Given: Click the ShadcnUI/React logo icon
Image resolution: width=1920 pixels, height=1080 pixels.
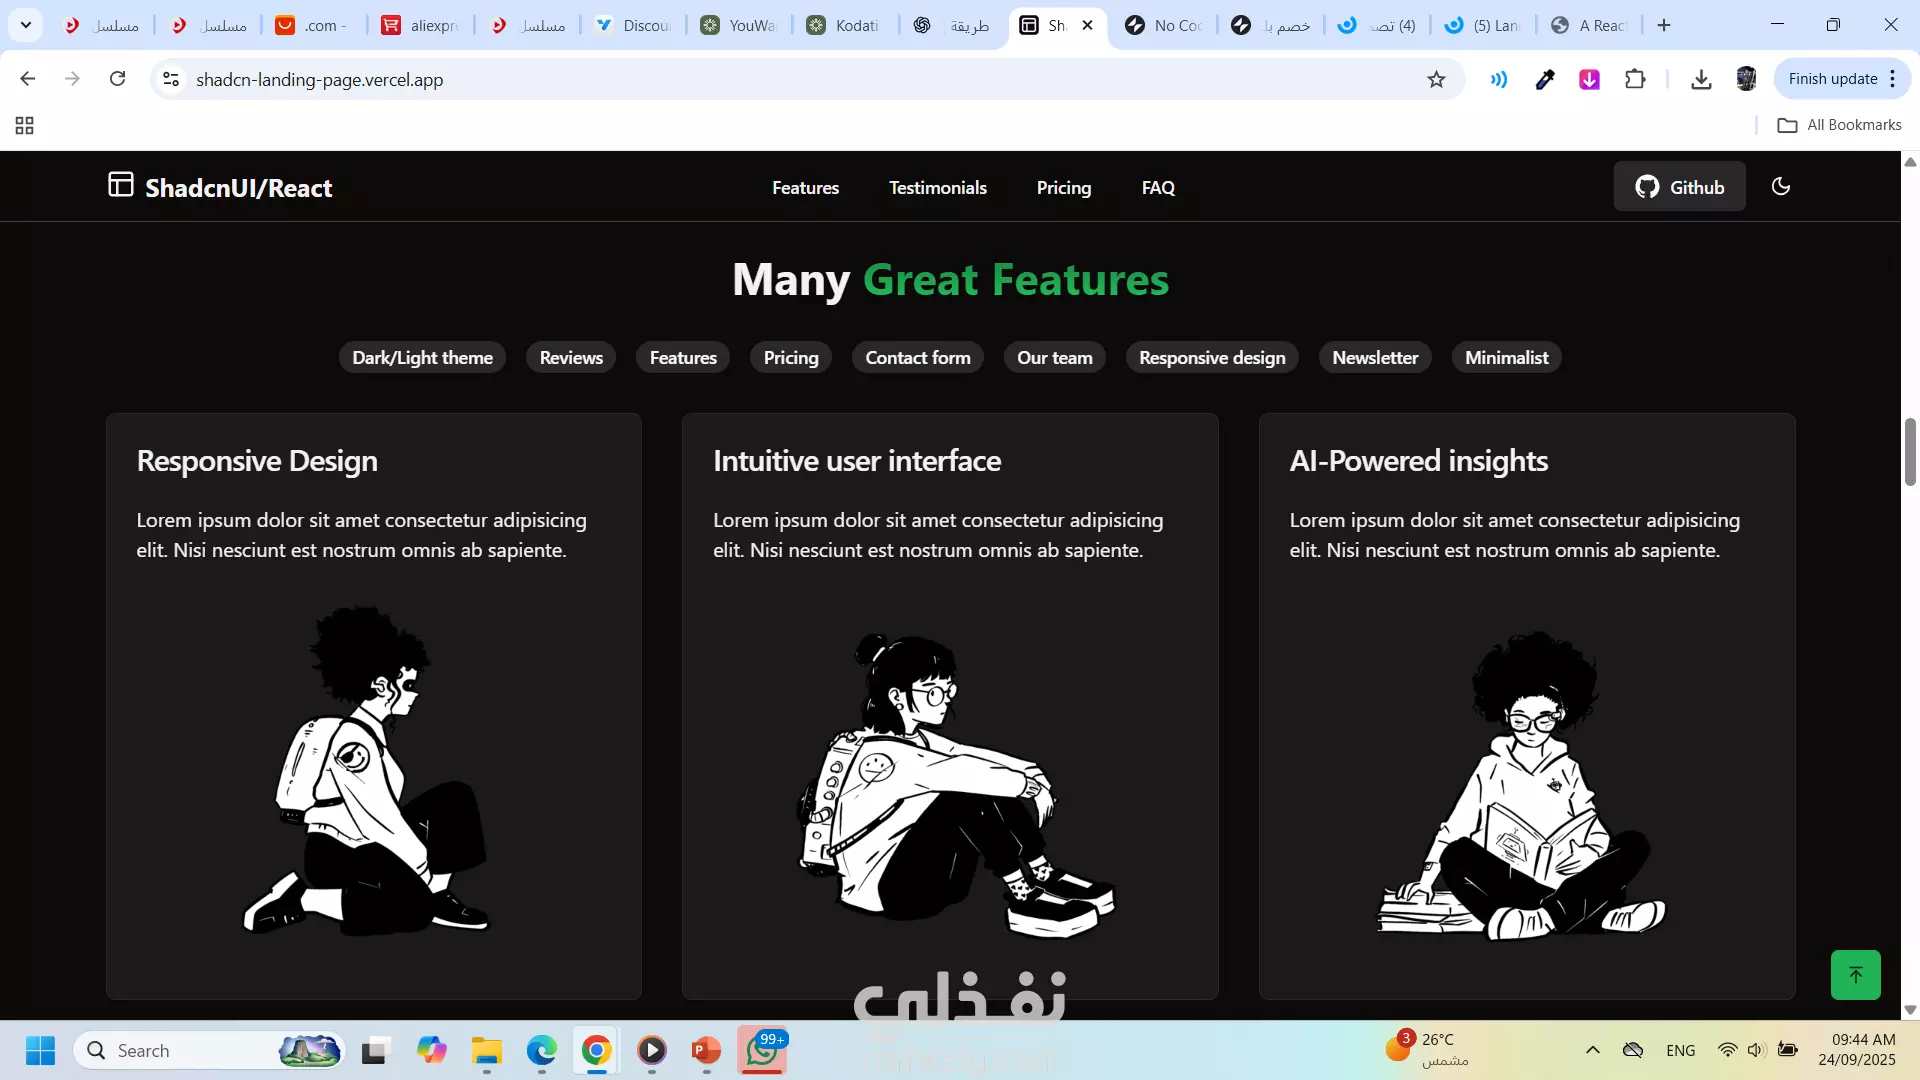Looking at the screenshot, I should click(121, 185).
